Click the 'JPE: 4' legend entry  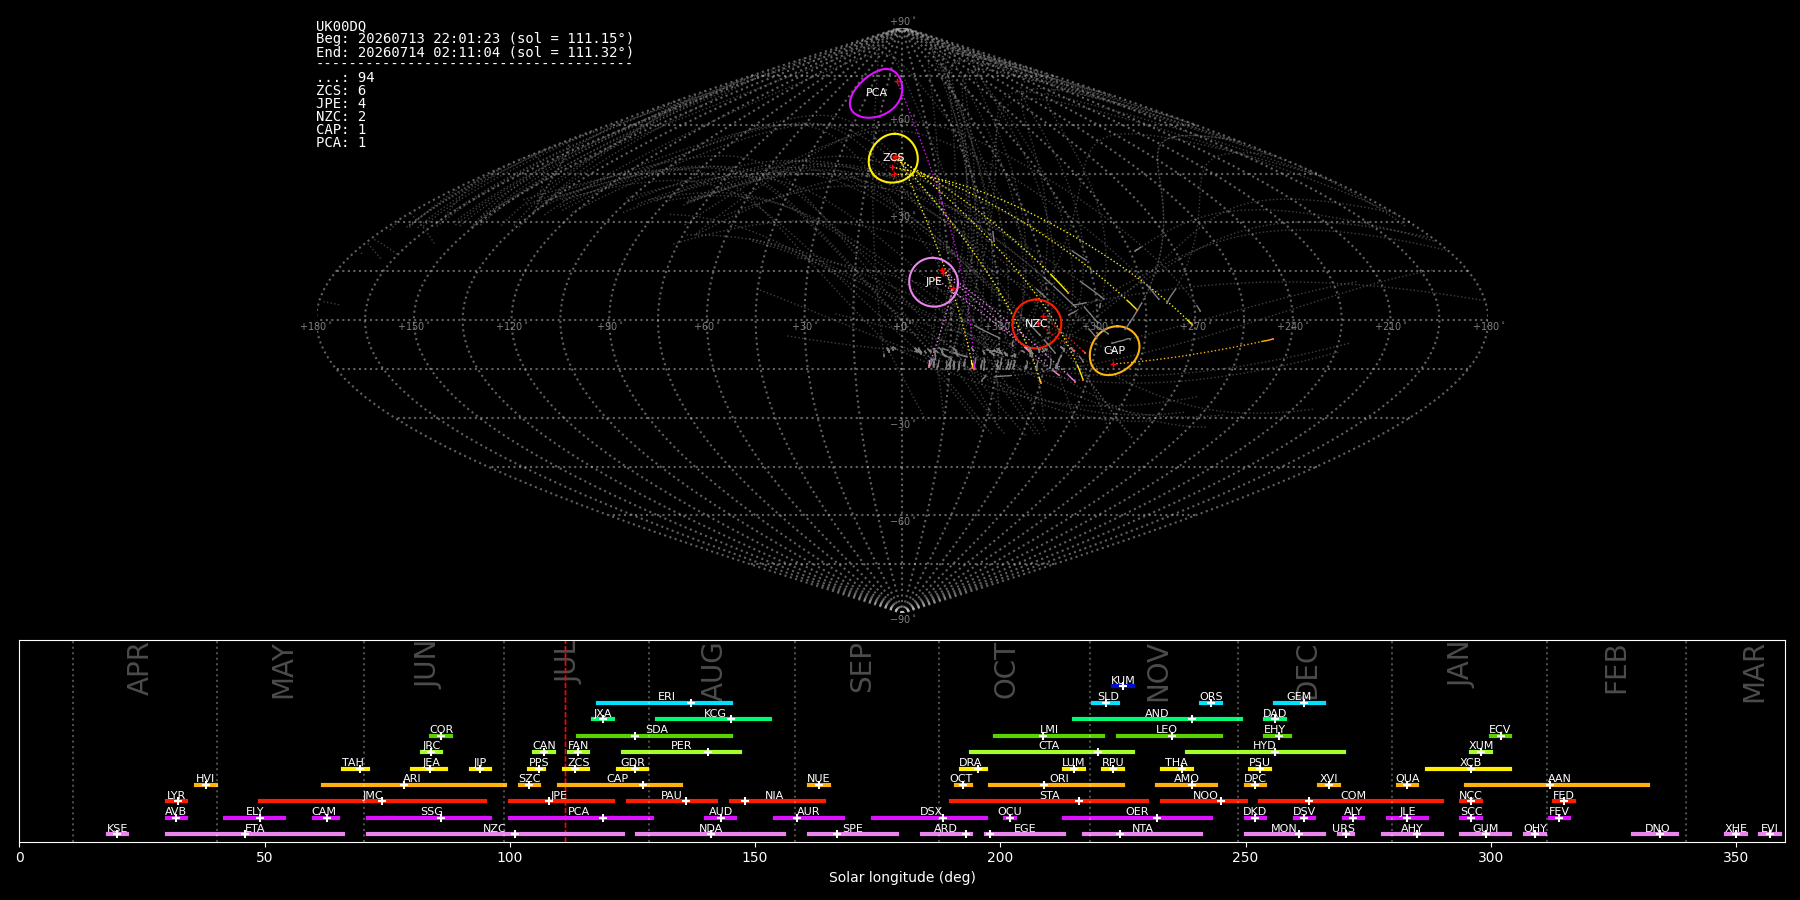[x=341, y=104]
